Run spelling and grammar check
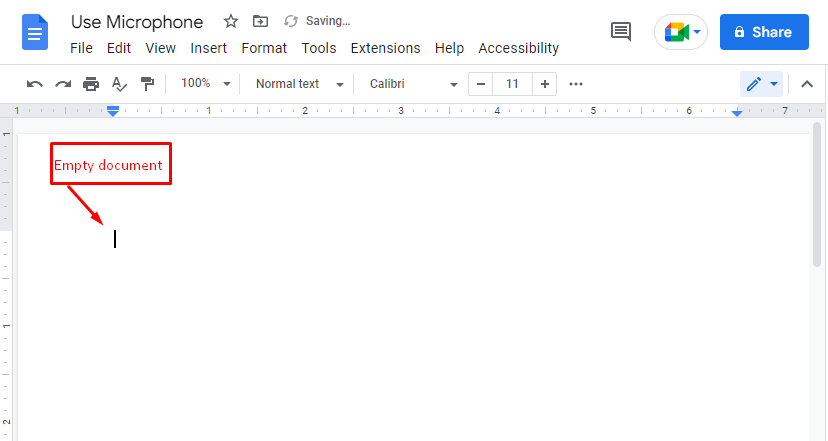Viewport: 828px width, 441px height. click(x=119, y=84)
